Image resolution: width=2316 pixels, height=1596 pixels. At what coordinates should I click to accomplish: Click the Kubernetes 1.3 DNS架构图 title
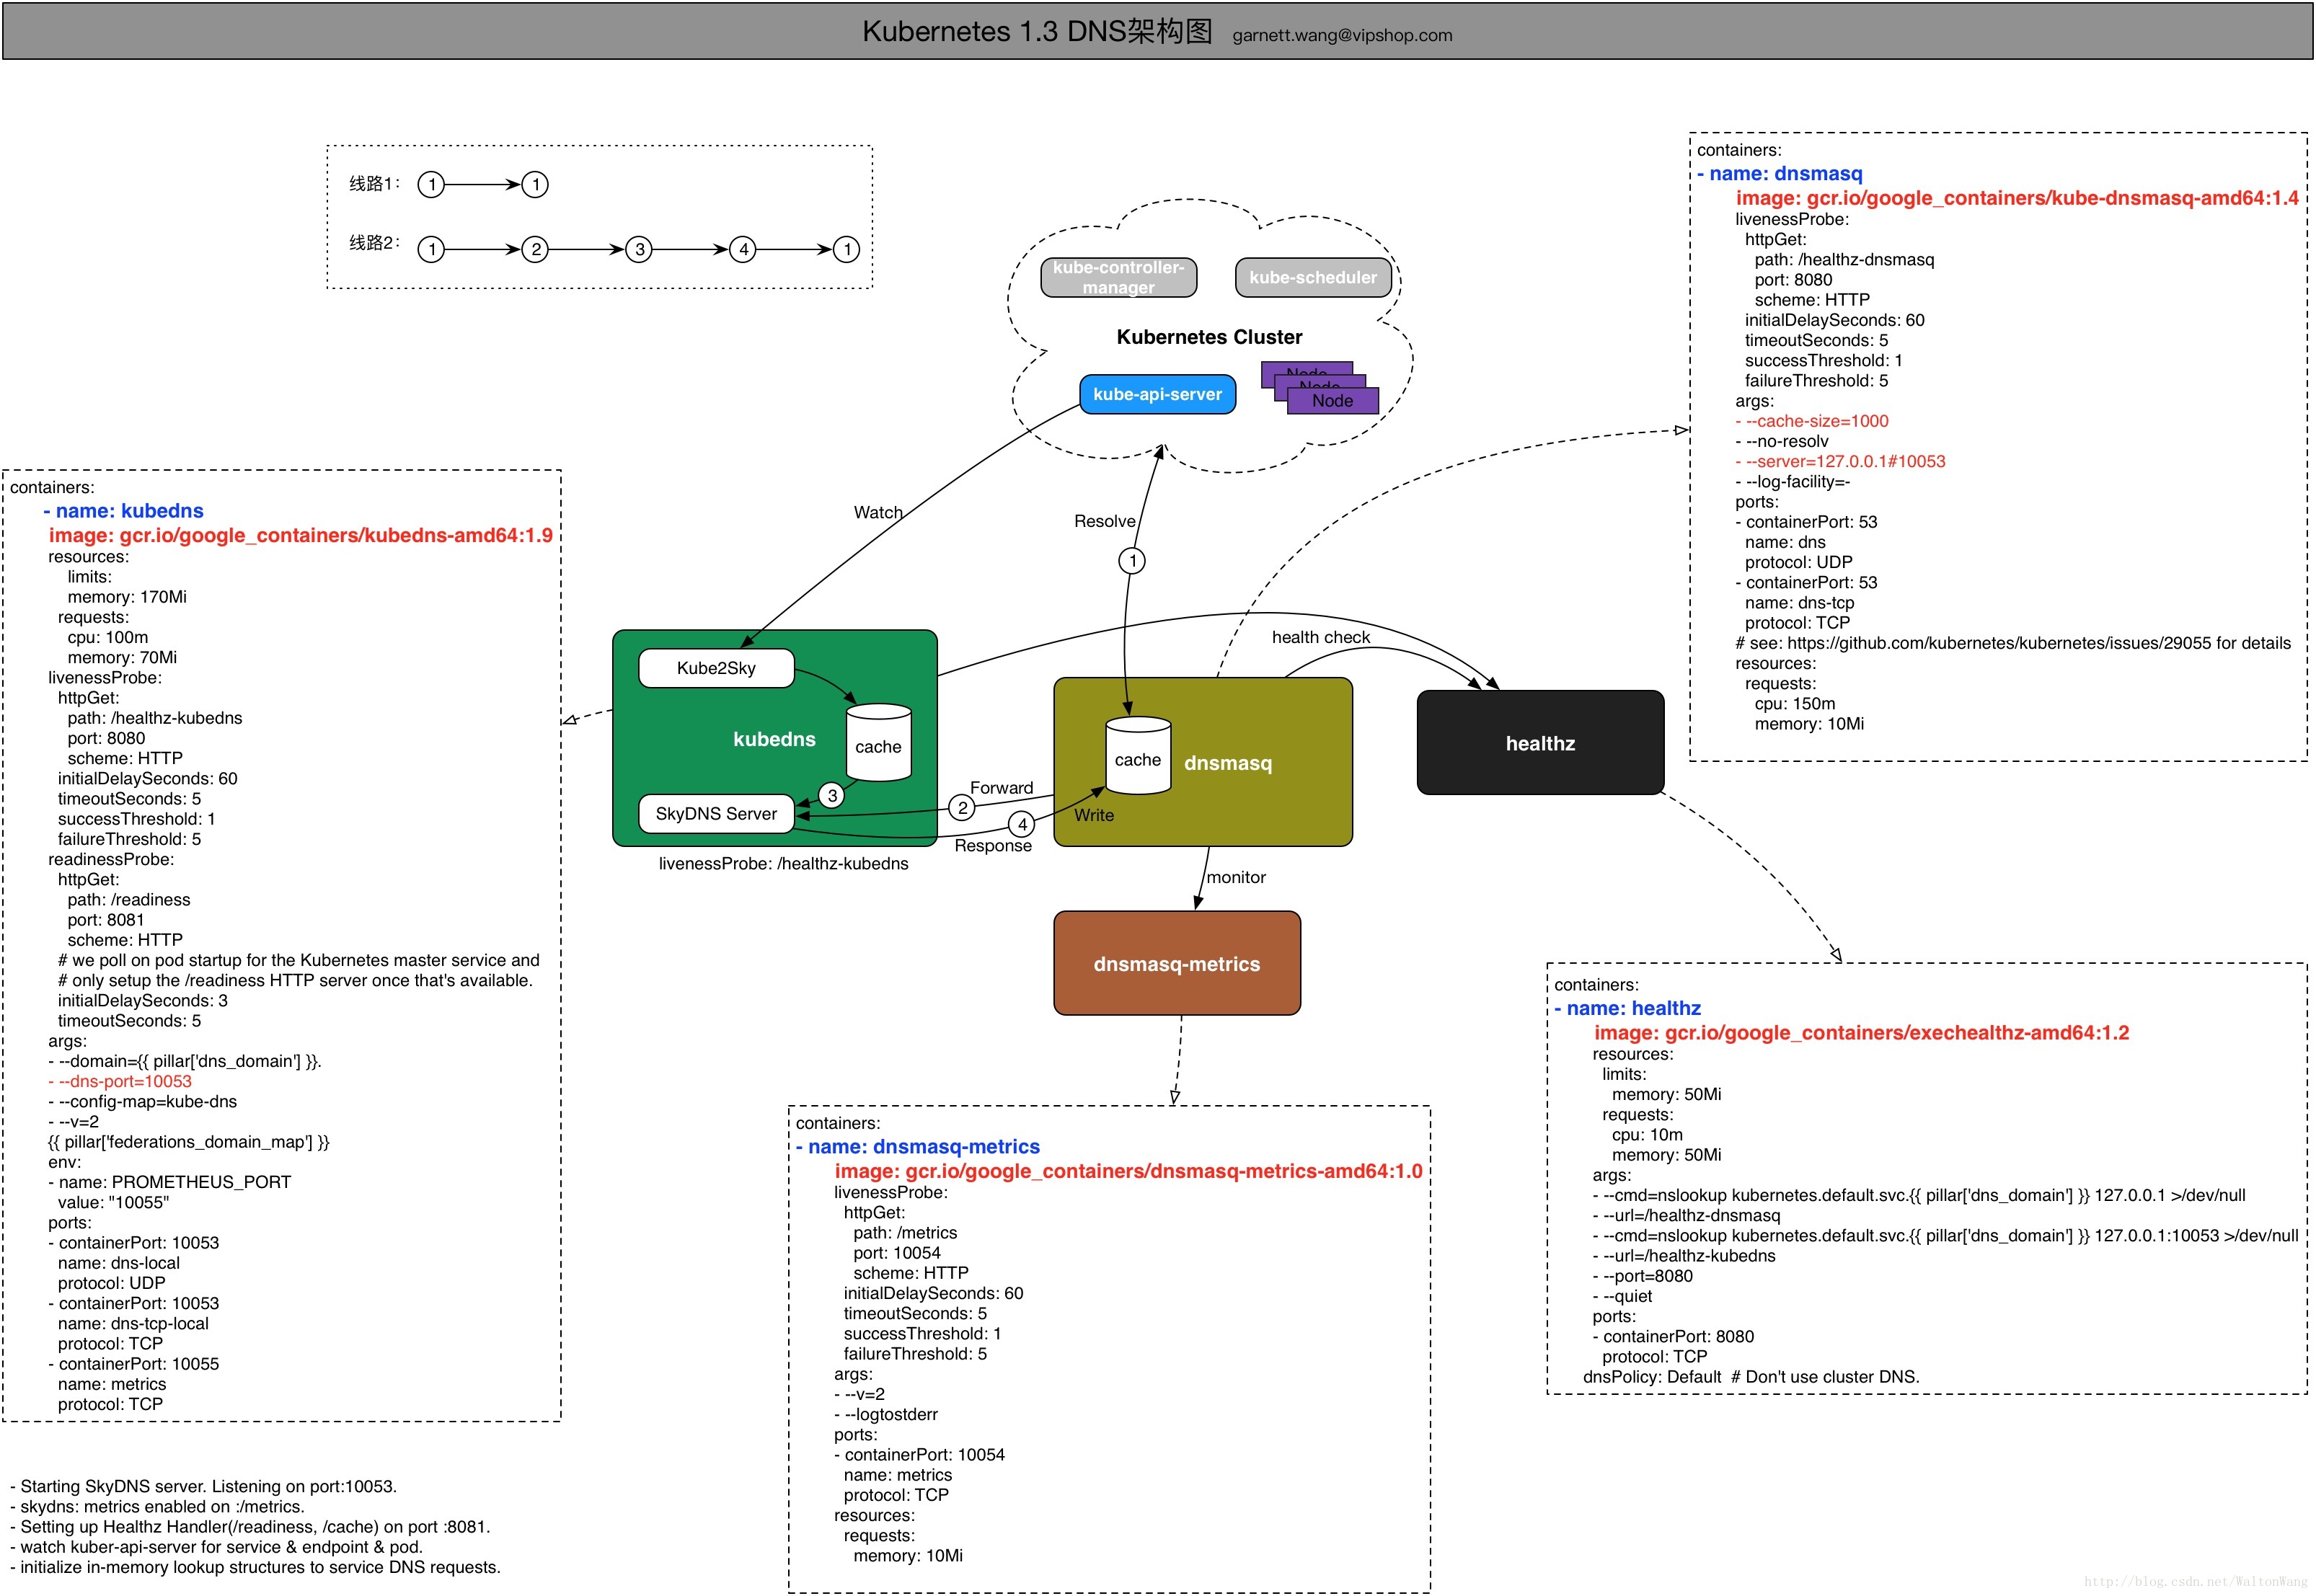[x=1037, y=31]
